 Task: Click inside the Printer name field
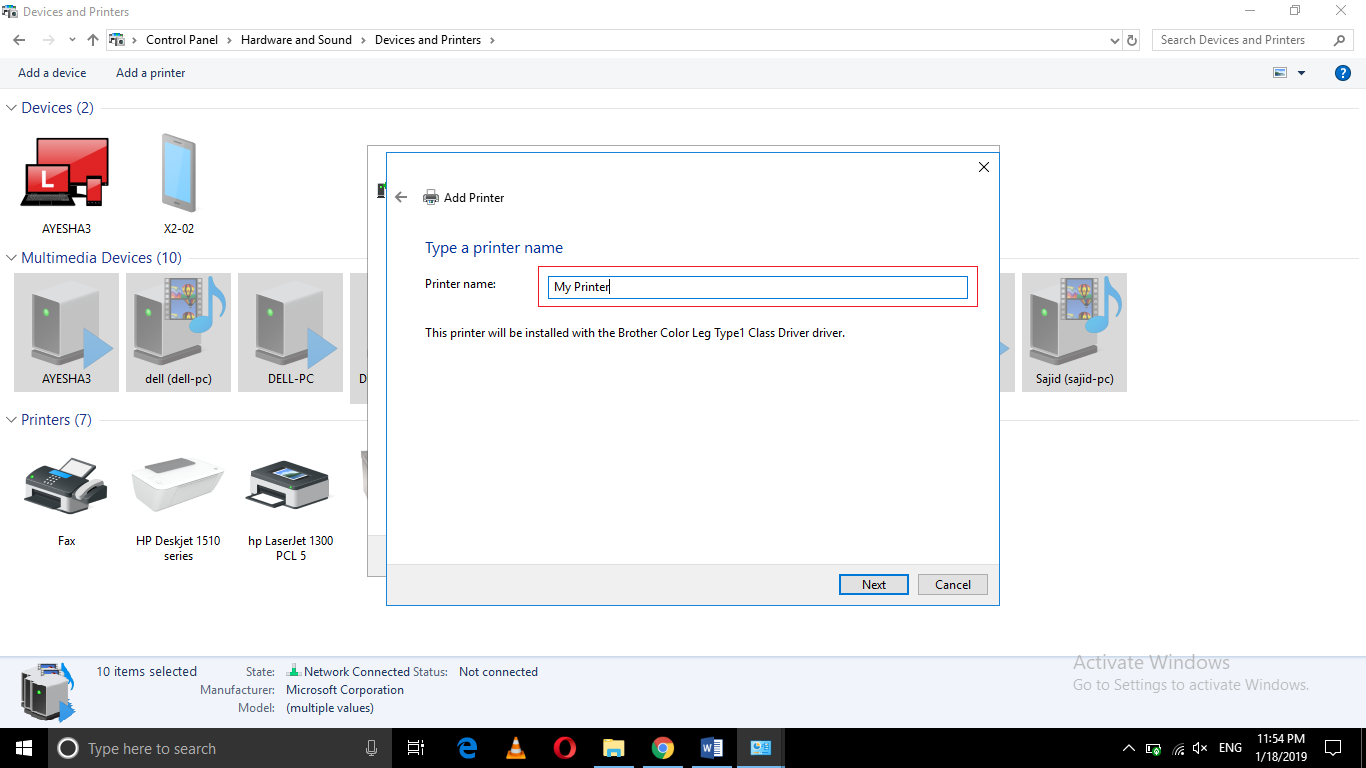pyautogui.click(x=757, y=287)
